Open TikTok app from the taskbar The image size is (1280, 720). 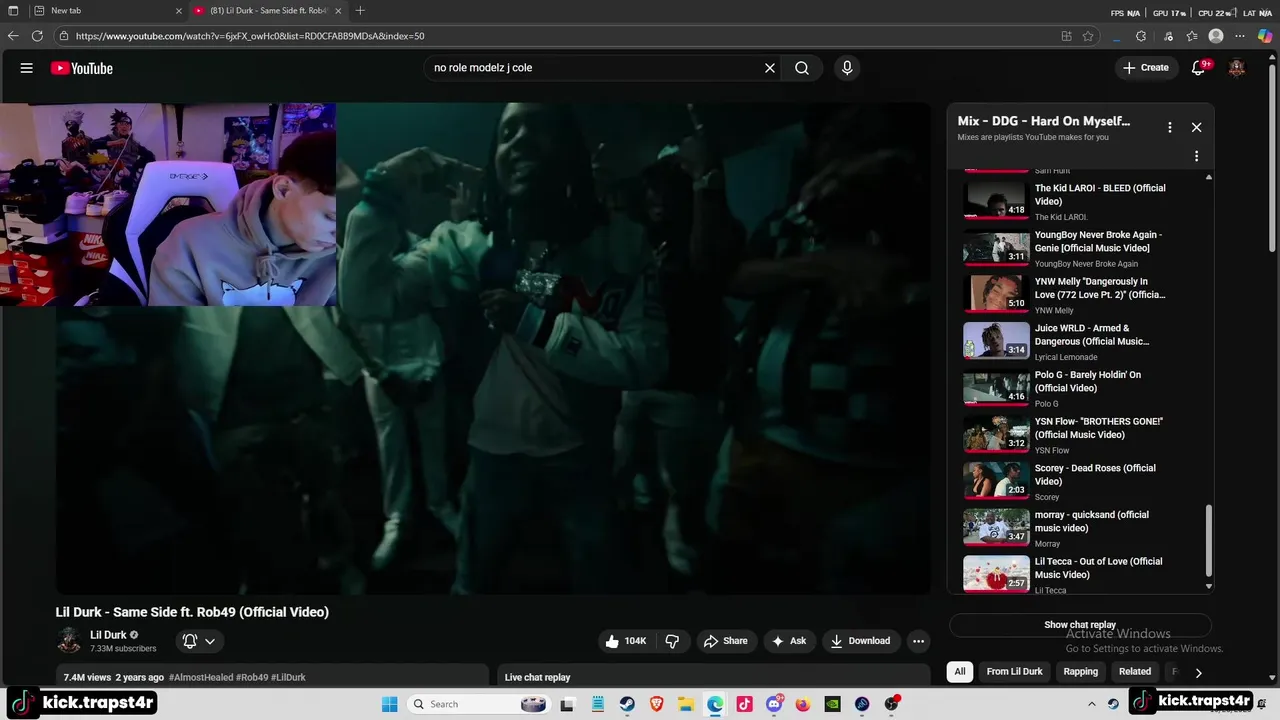click(x=744, y=704)
